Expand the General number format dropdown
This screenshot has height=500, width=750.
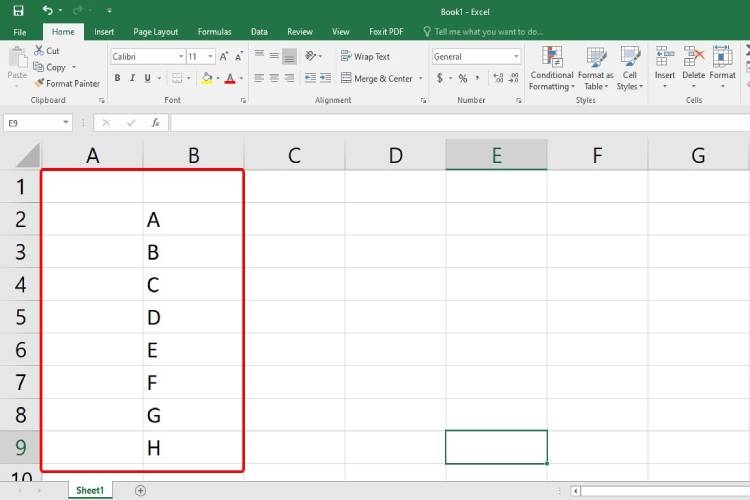tap(516, 56)
